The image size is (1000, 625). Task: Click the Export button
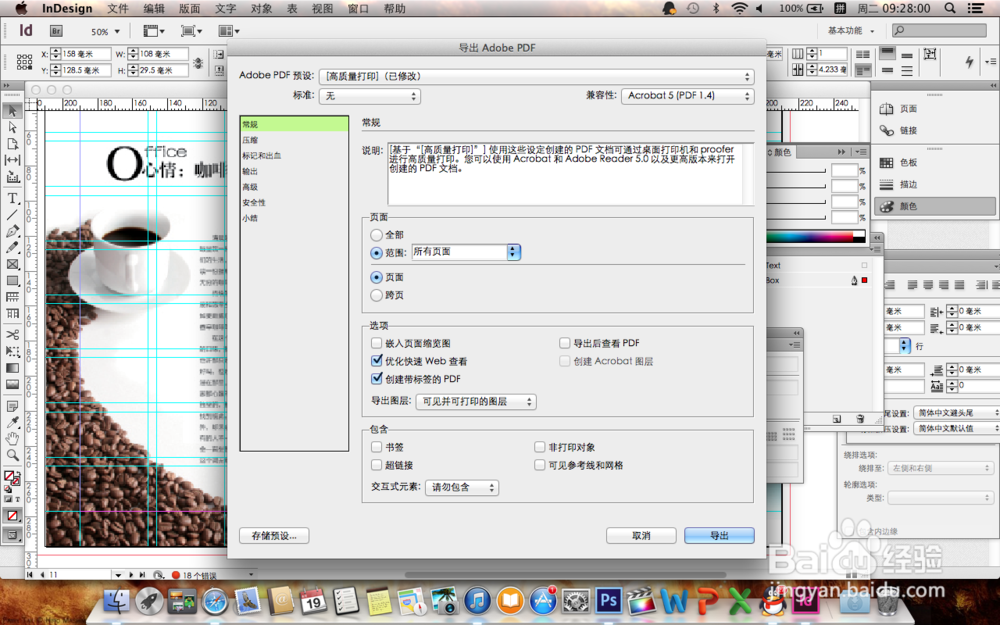click(x=719, y=536)
